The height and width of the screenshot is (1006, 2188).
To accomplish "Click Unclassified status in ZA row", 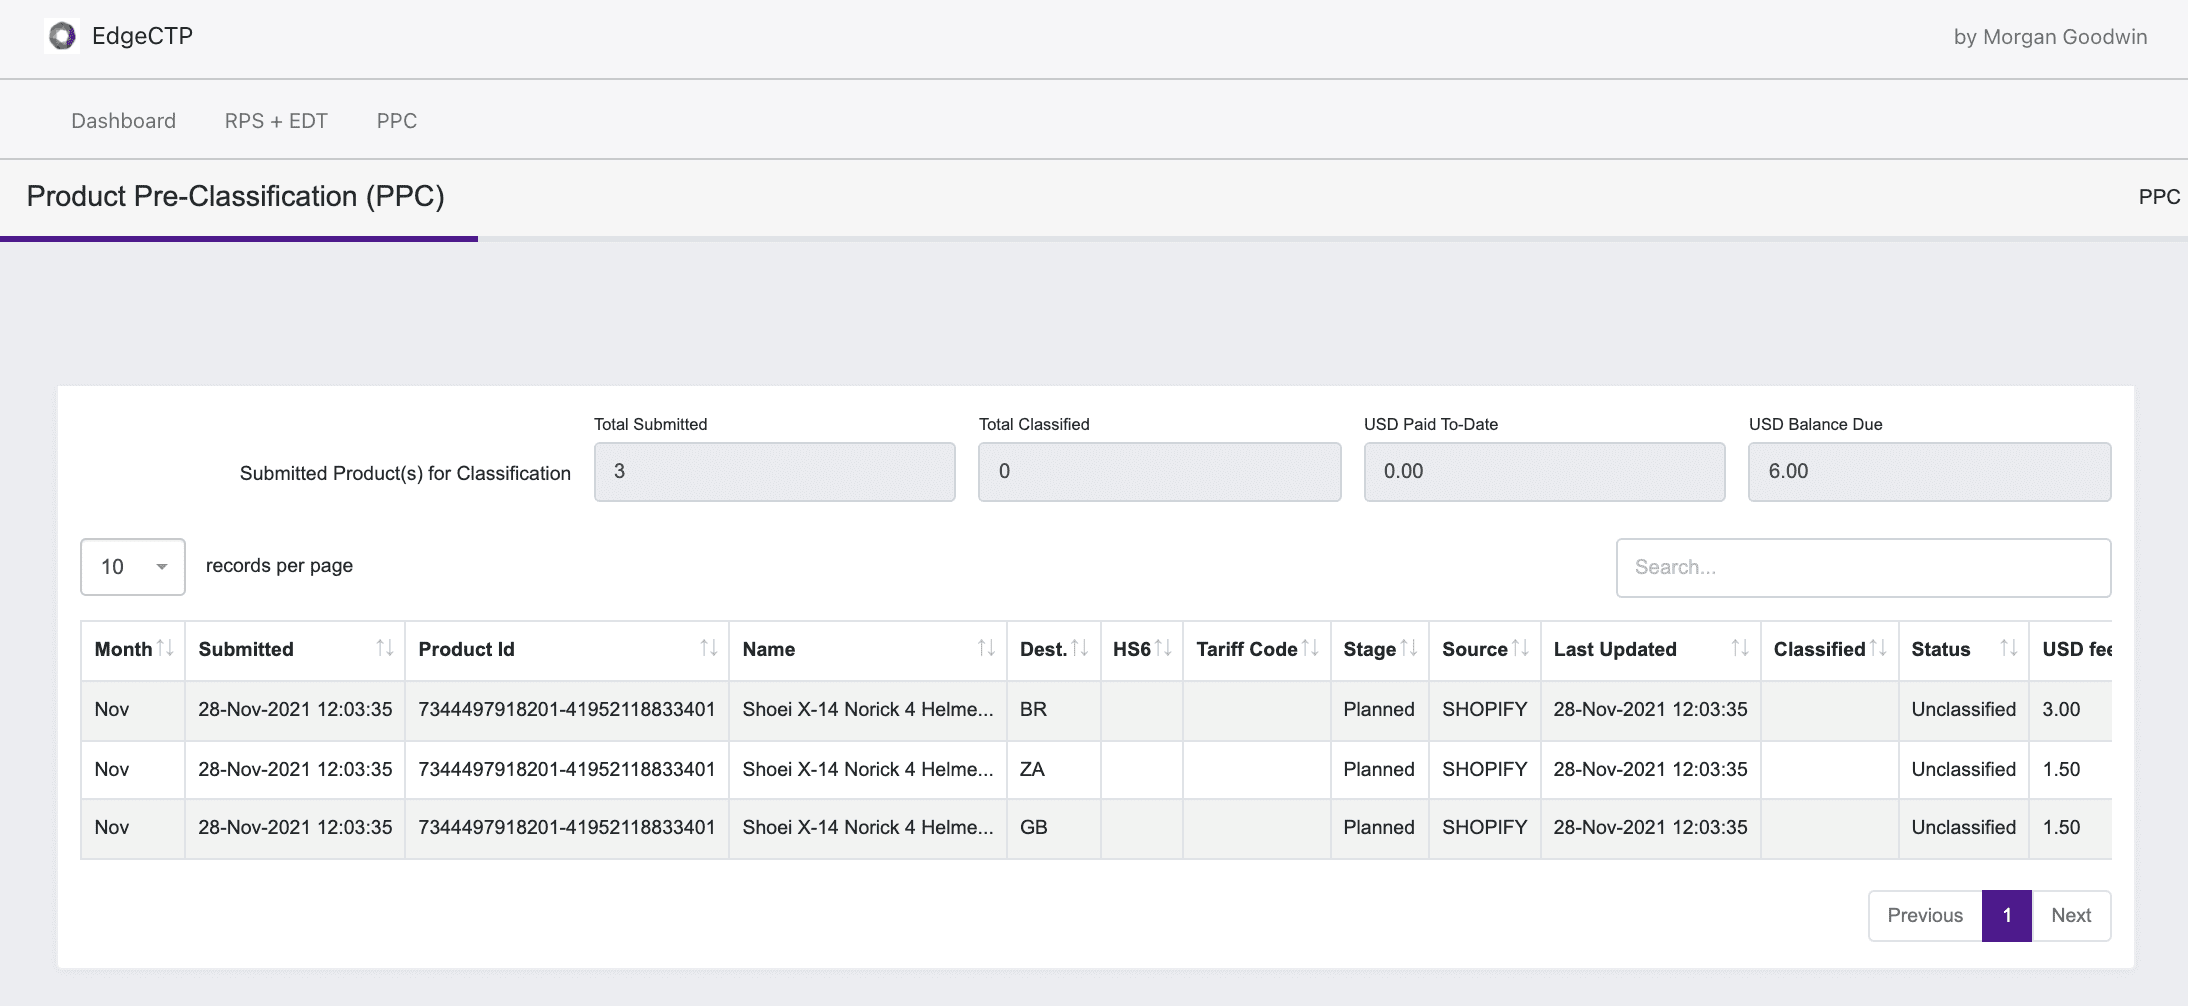I will [1963, 769].
